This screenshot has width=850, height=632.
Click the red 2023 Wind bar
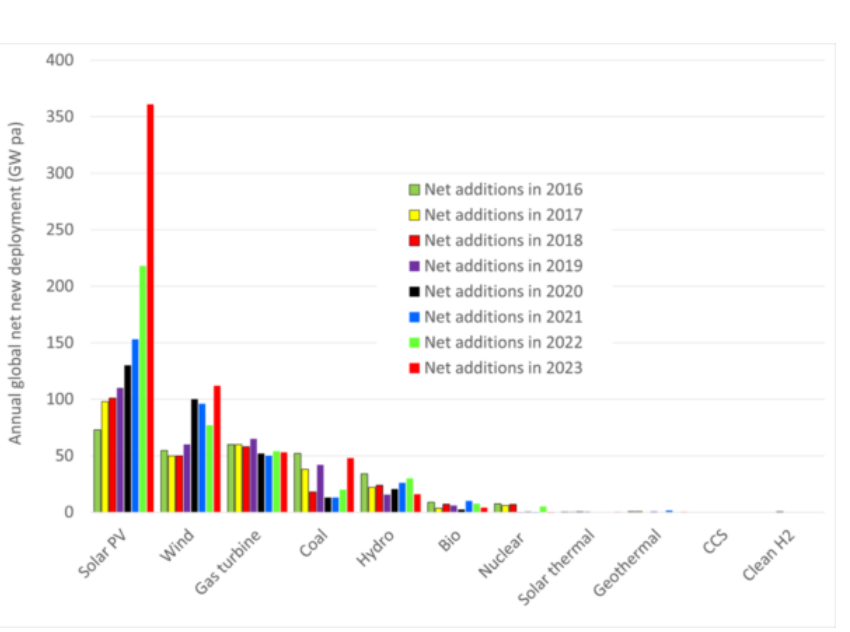pyautogui.click(x=217, y=449)
